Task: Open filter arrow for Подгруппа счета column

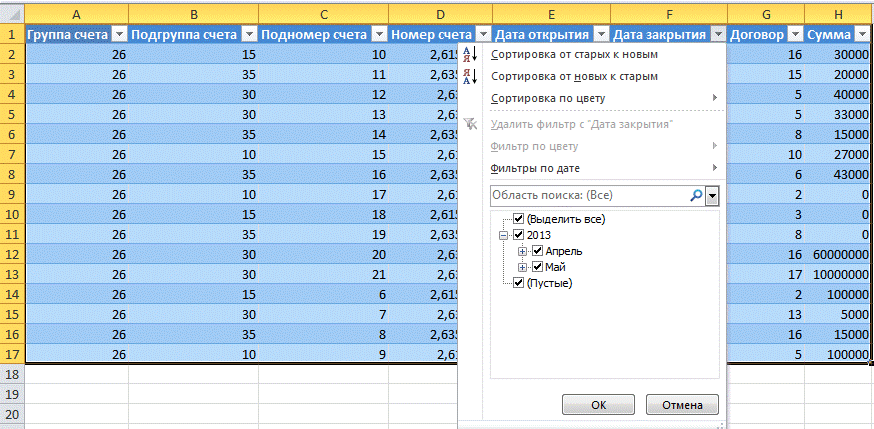Action: [x=248, y=34]
